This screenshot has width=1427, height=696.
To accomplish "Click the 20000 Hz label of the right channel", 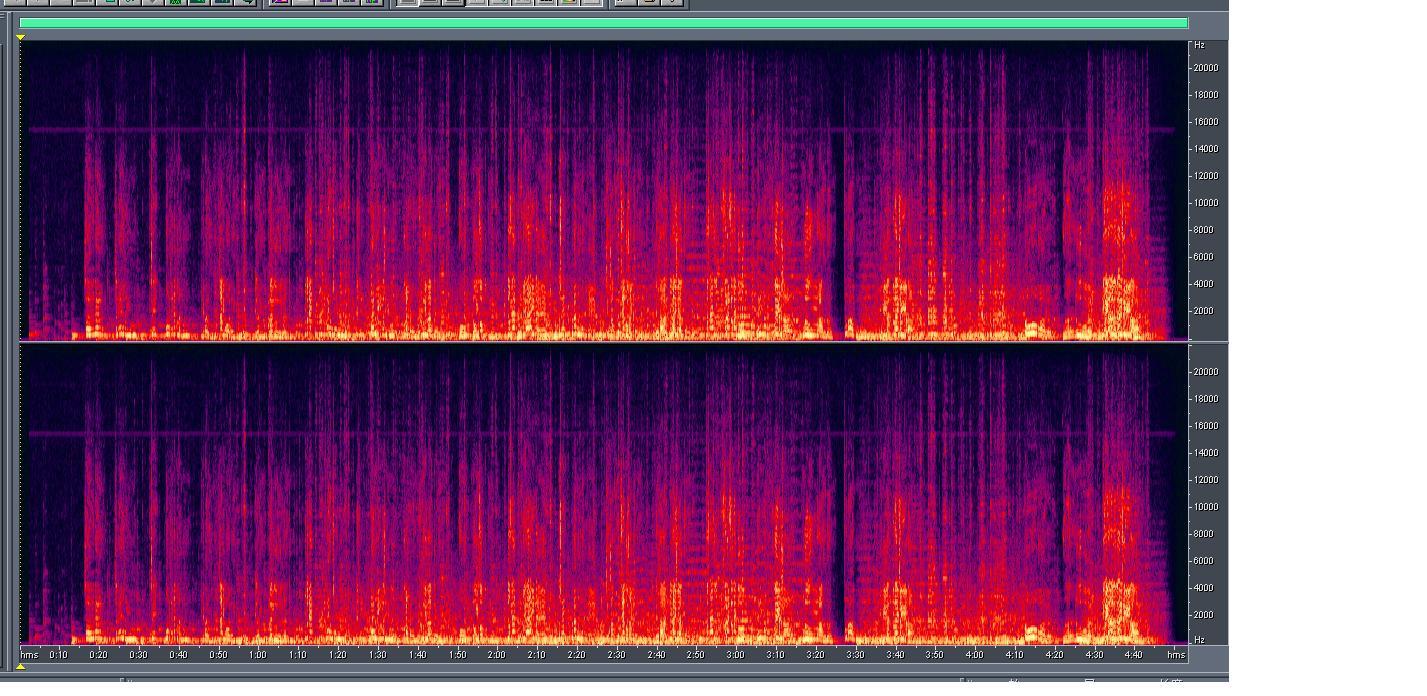I will pyautogui.click(x=1205, y=372).
